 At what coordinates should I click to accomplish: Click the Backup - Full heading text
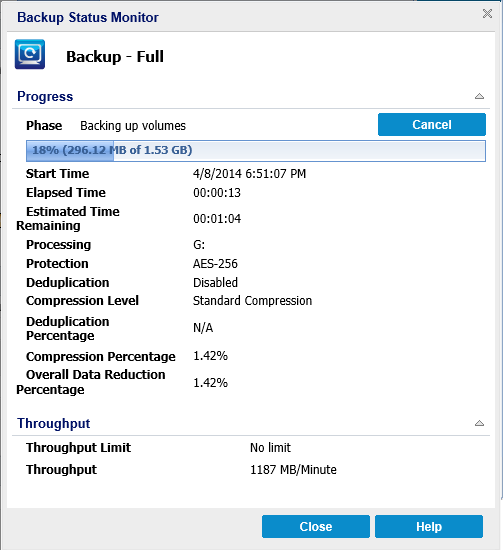click(x=115, y=56)
